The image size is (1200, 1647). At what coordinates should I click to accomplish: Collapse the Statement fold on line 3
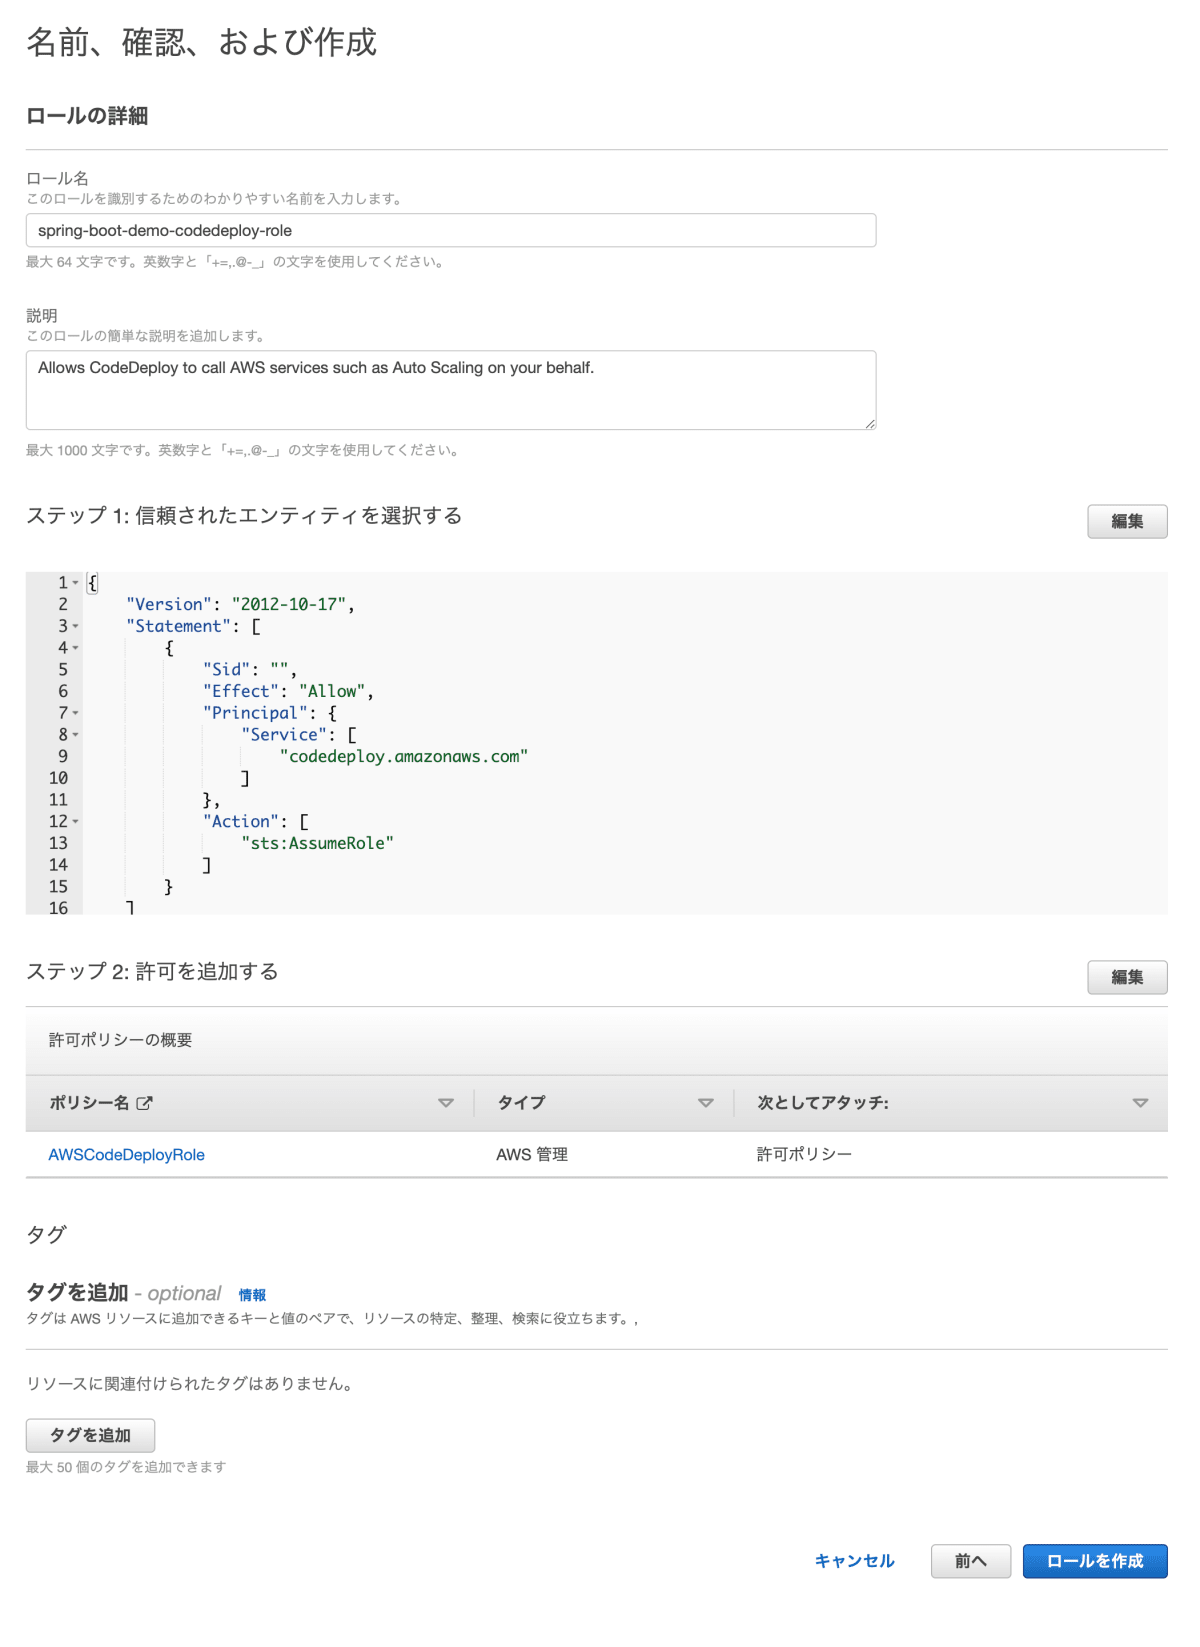75,627
